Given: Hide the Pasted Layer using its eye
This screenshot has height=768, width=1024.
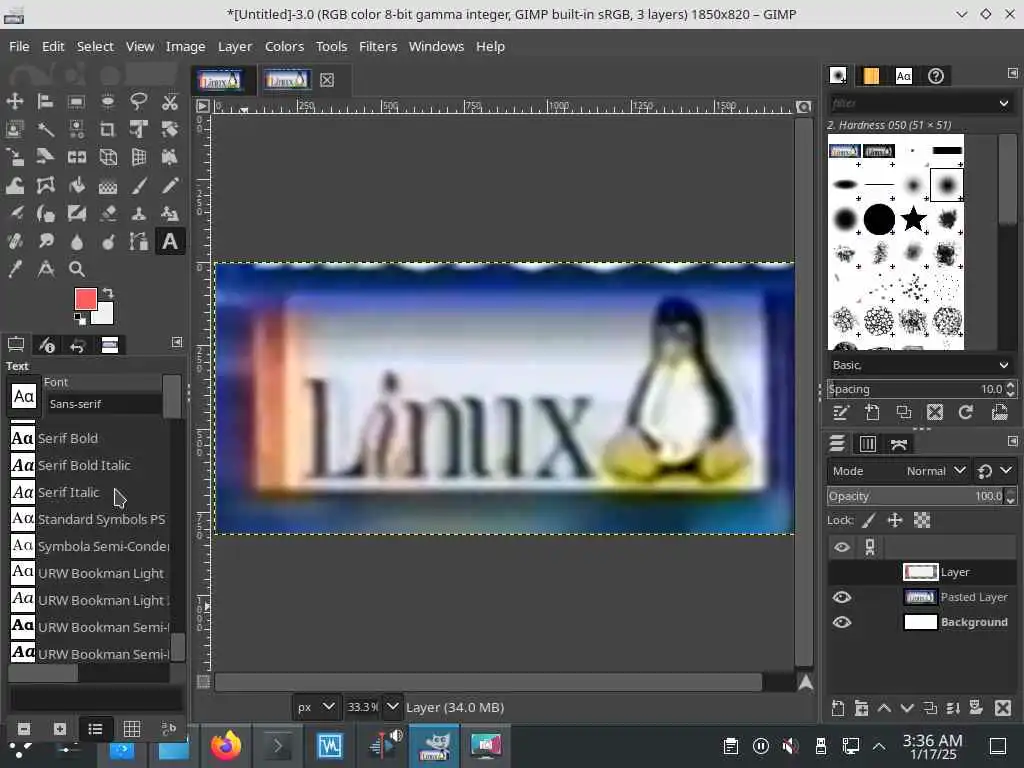Looking at the screenshot, I should click(x=842, y=597).
